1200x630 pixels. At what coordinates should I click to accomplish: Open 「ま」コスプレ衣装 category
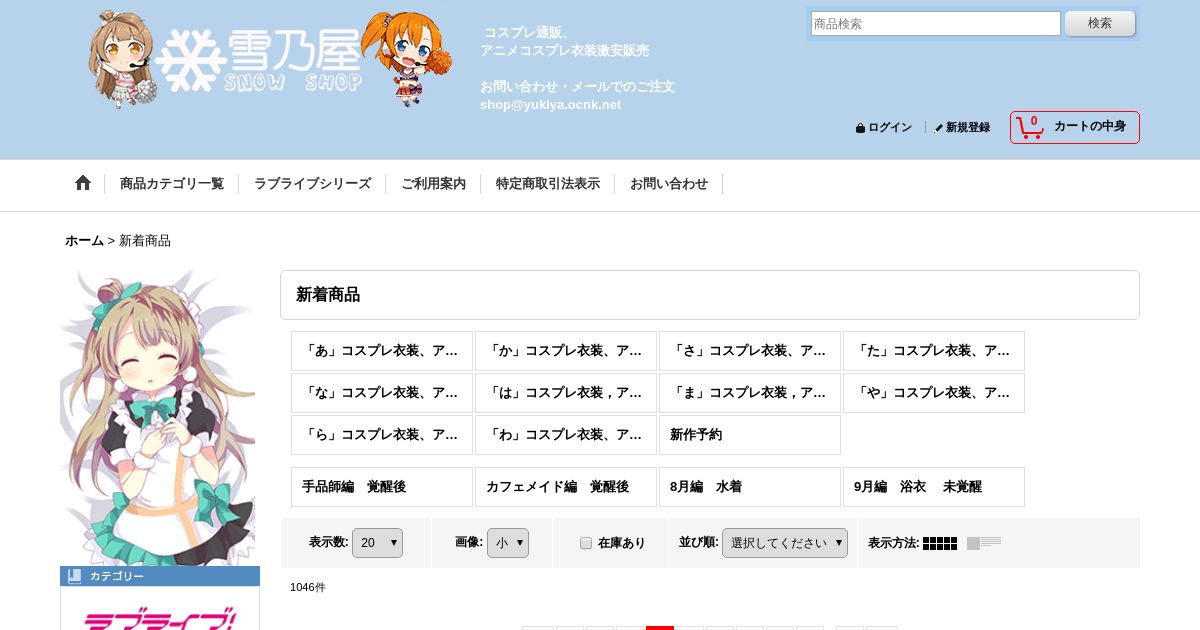(x=750, y=393)
